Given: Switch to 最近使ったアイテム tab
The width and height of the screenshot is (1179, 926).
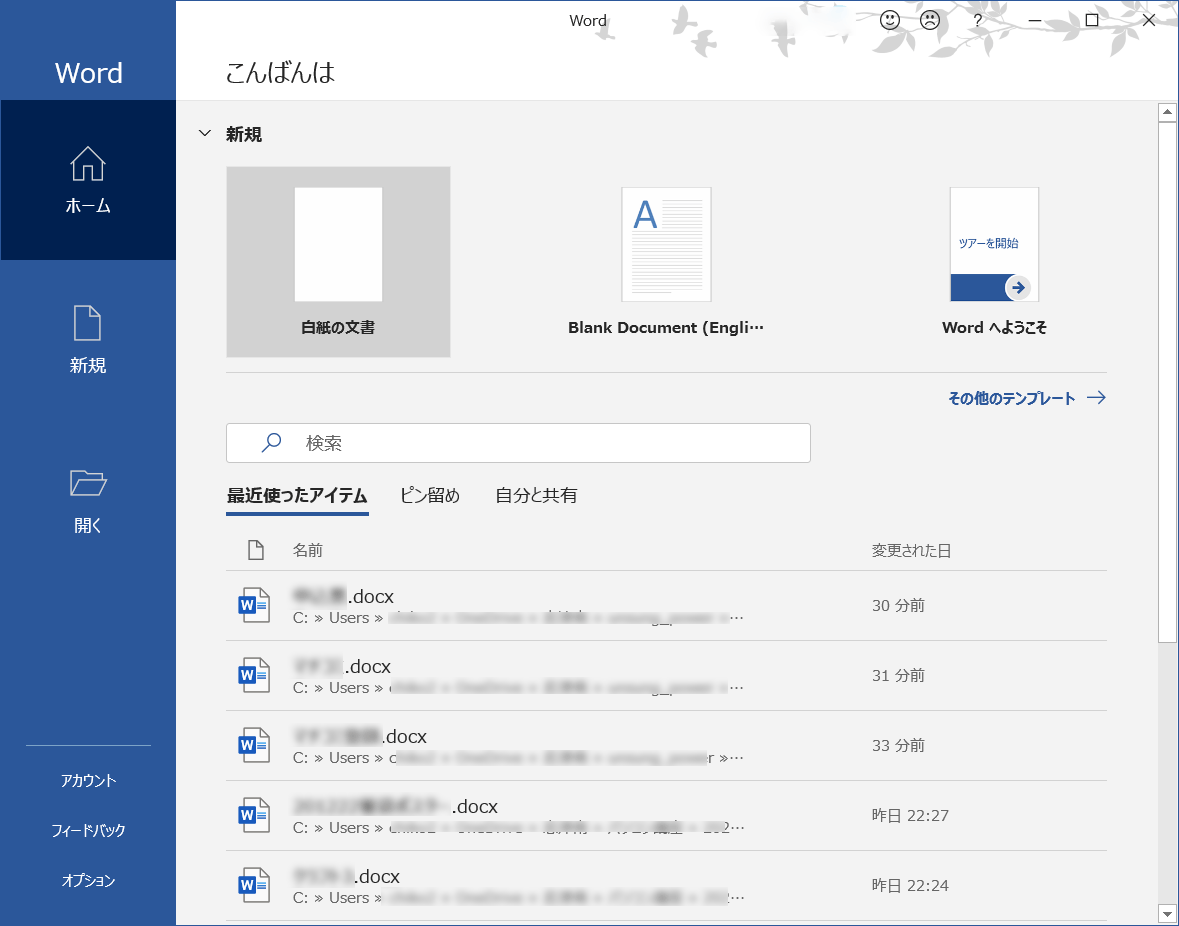Looking at the screenshot, I should pyautogui.click(x=297, y=496).
